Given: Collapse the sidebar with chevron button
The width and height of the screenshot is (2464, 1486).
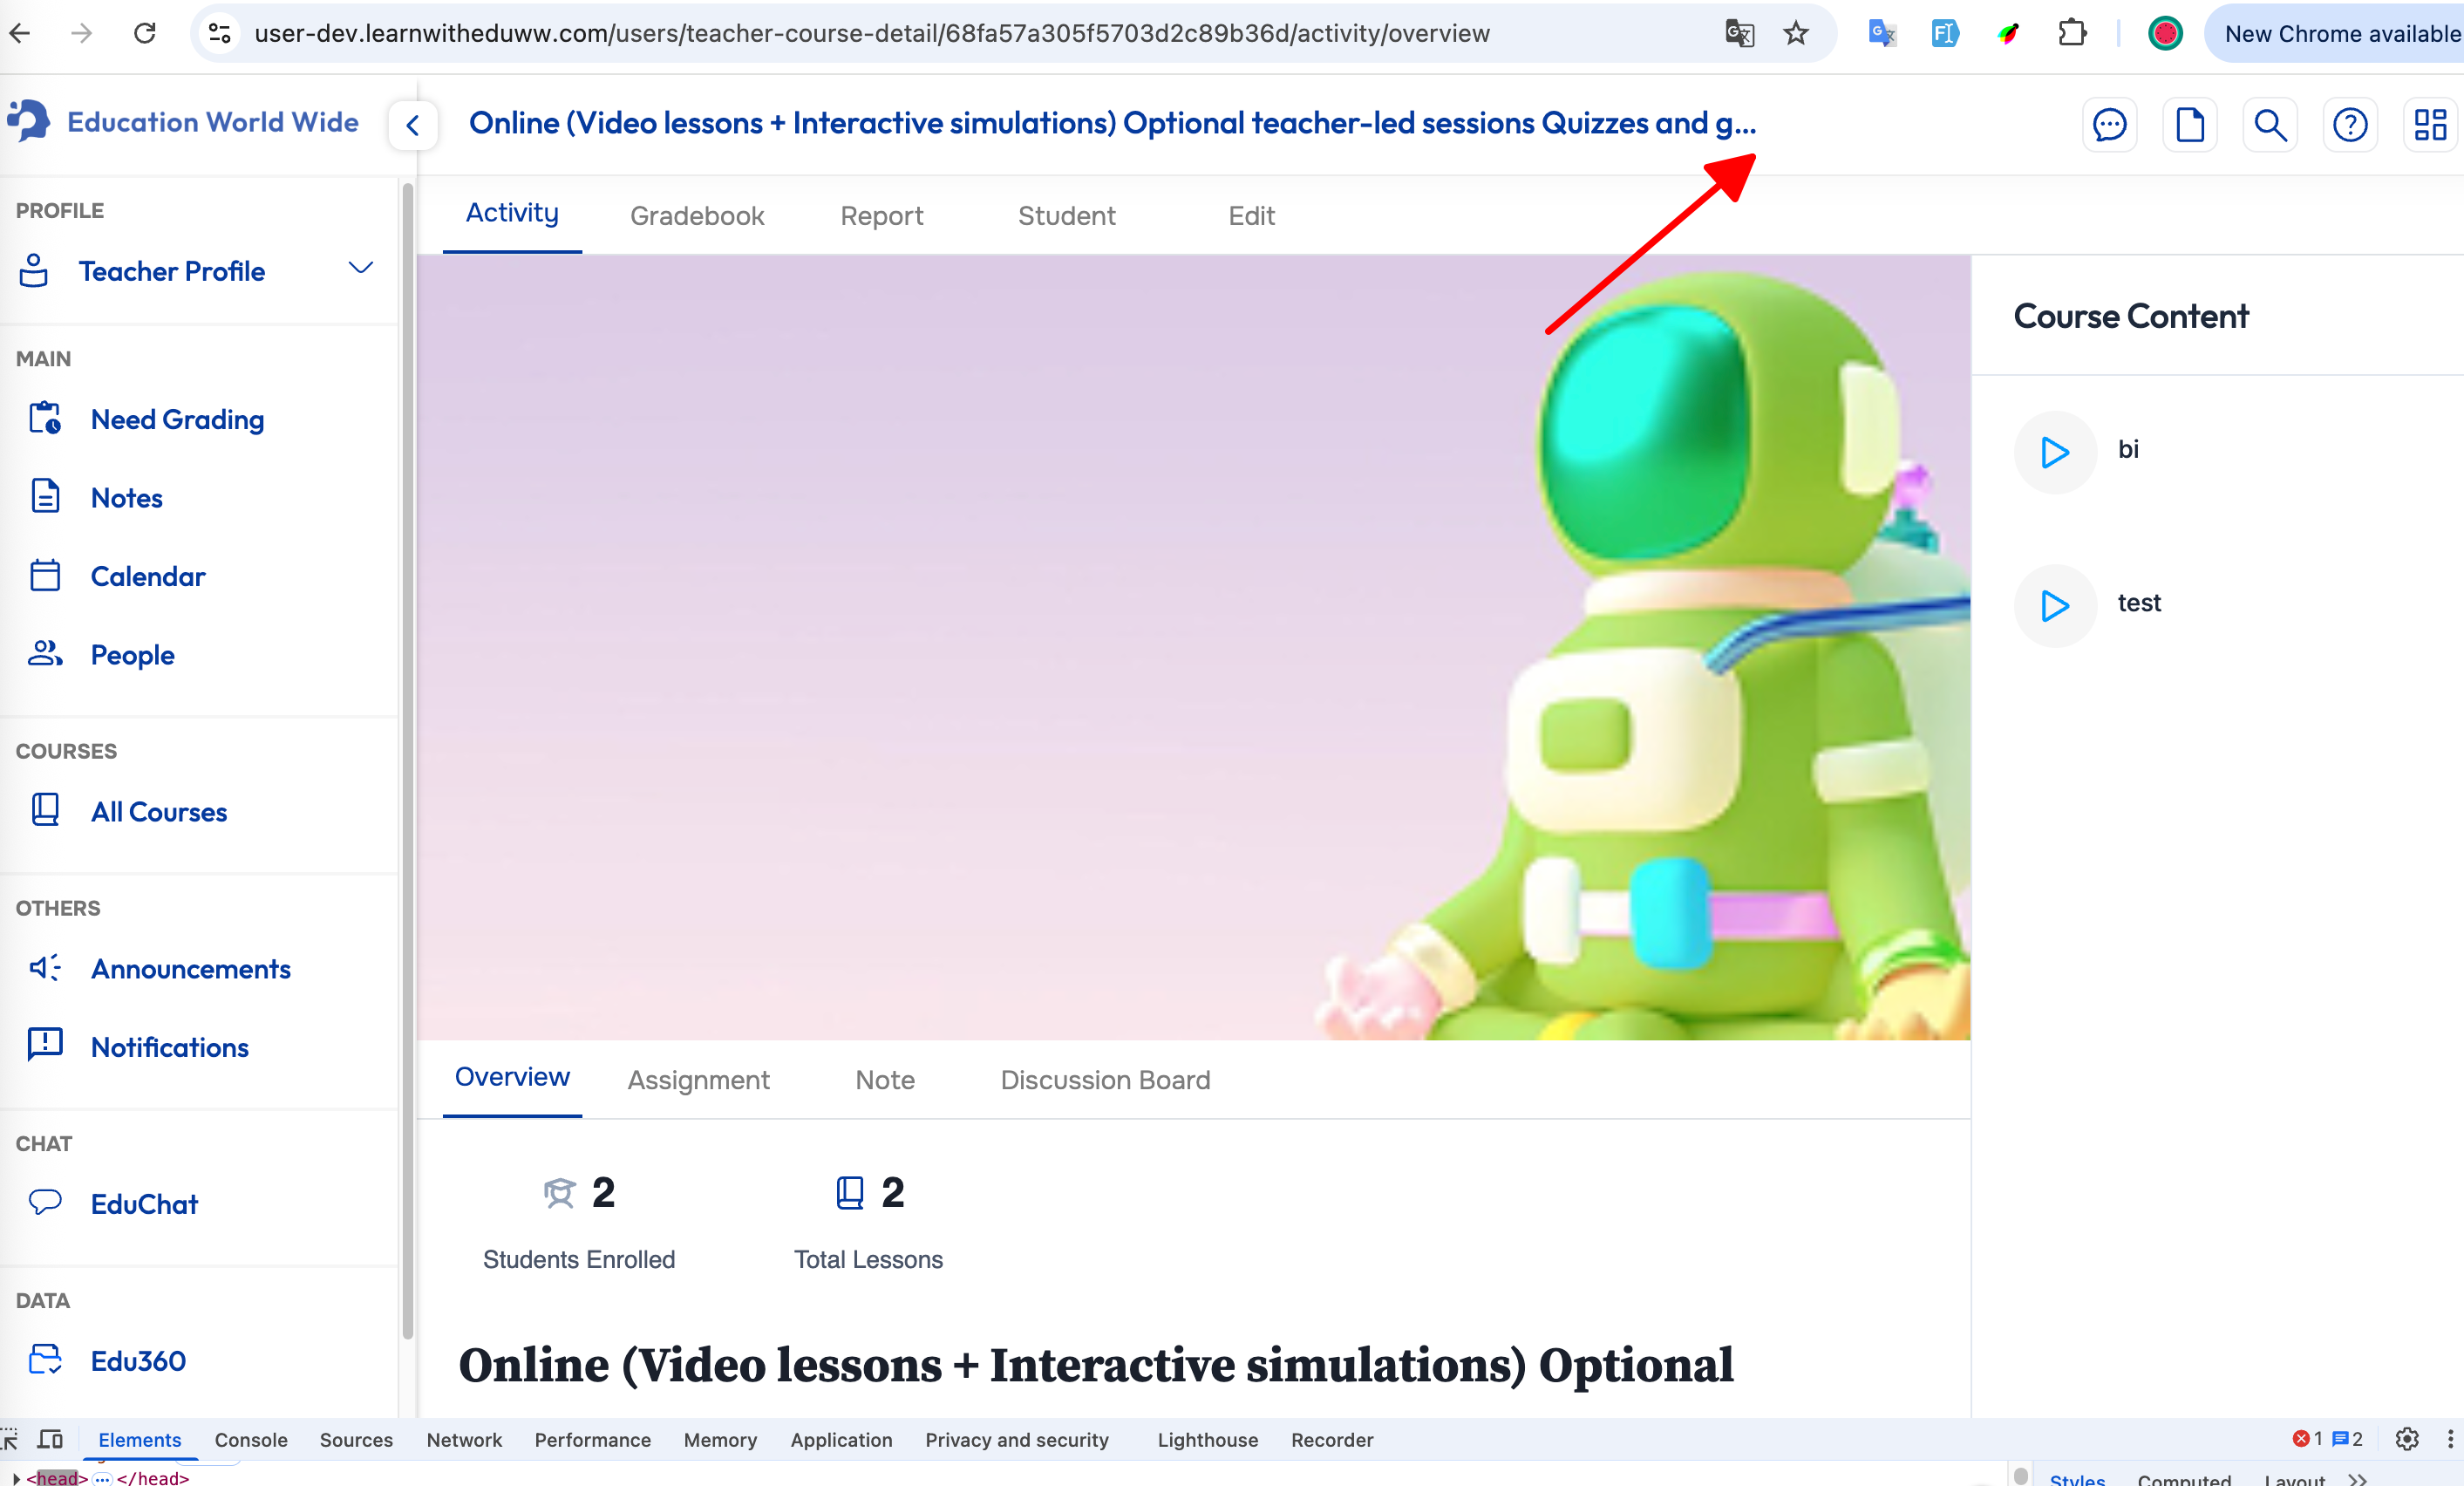Looking at the screenshot, I should pyautogui.click(x=413, y=125).
